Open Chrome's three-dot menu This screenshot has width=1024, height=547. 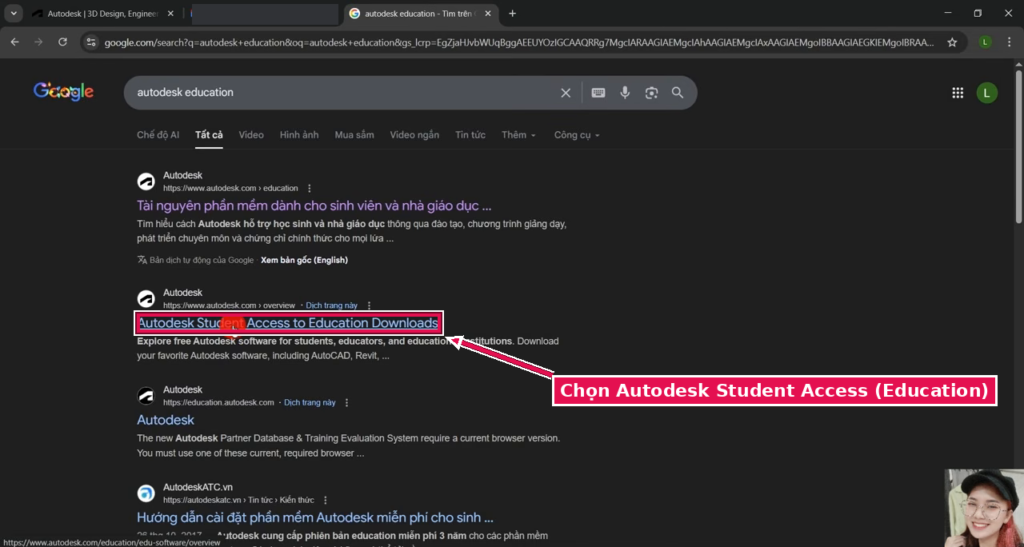coord(1009,42)
